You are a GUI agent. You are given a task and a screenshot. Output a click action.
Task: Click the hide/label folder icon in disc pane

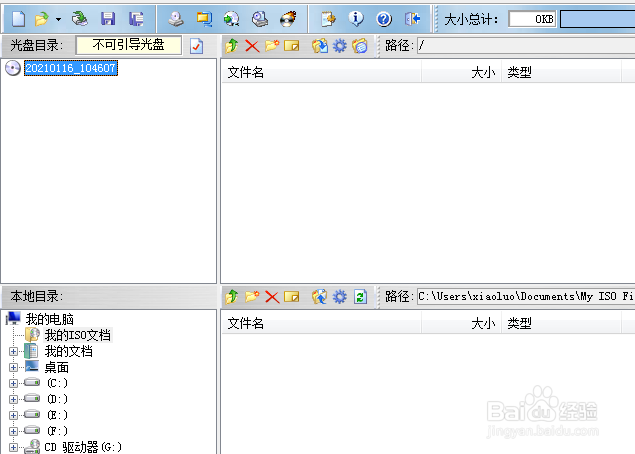pos(360,46)
